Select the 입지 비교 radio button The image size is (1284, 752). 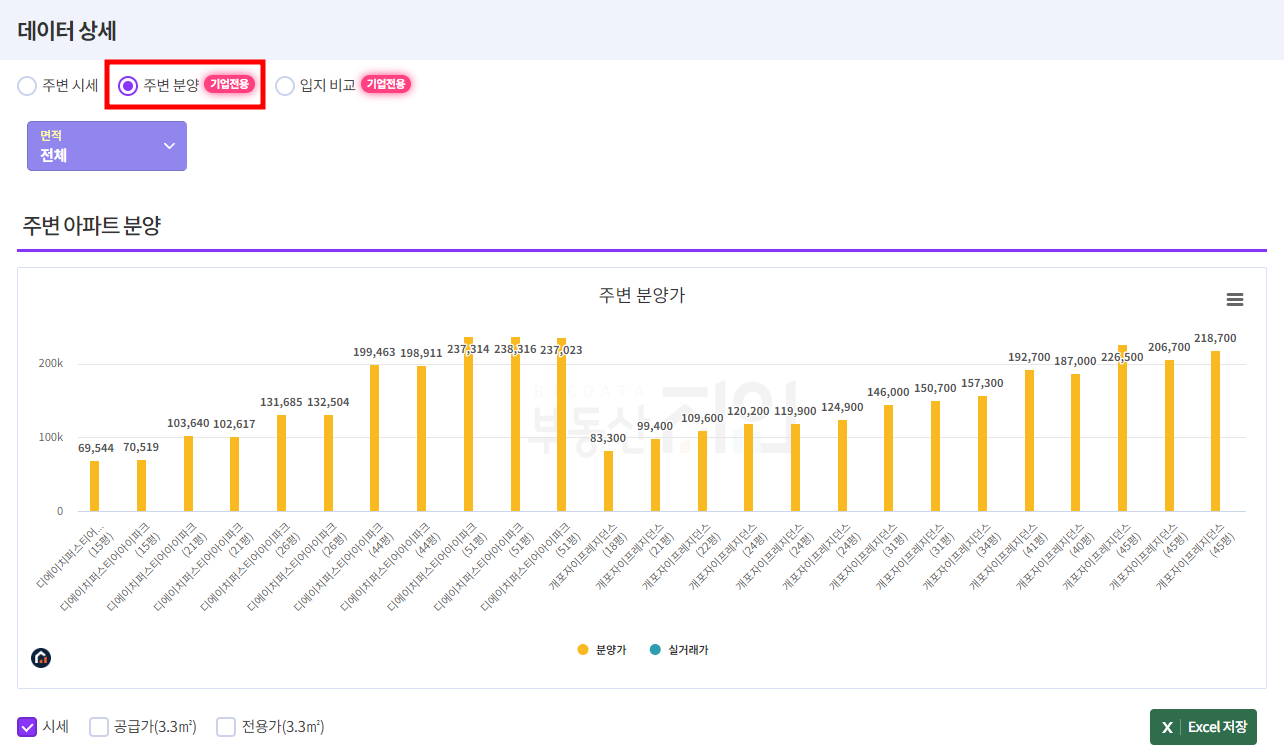285,86
